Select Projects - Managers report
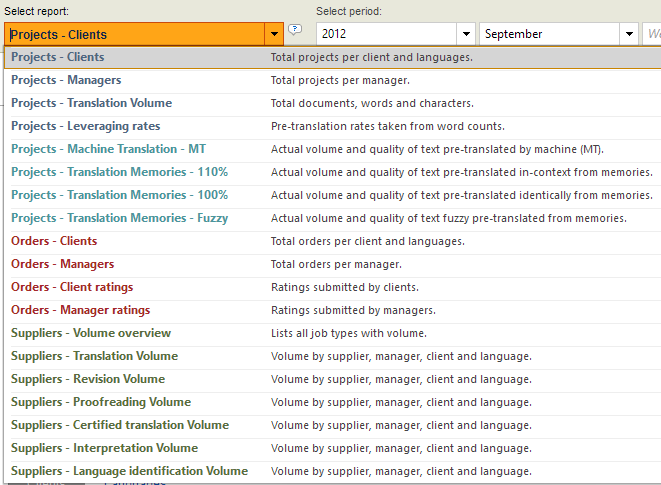 (66, 80)
